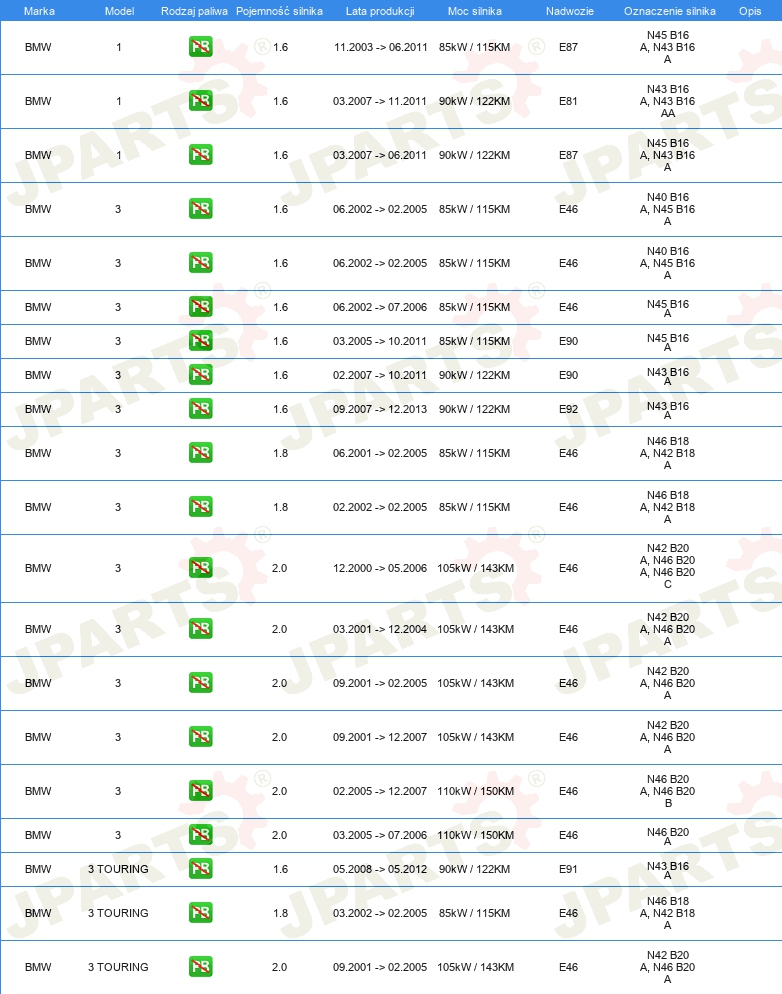Click the Moc silnika column header
This screenshot has width=782, height=994.
coord(475,11)
